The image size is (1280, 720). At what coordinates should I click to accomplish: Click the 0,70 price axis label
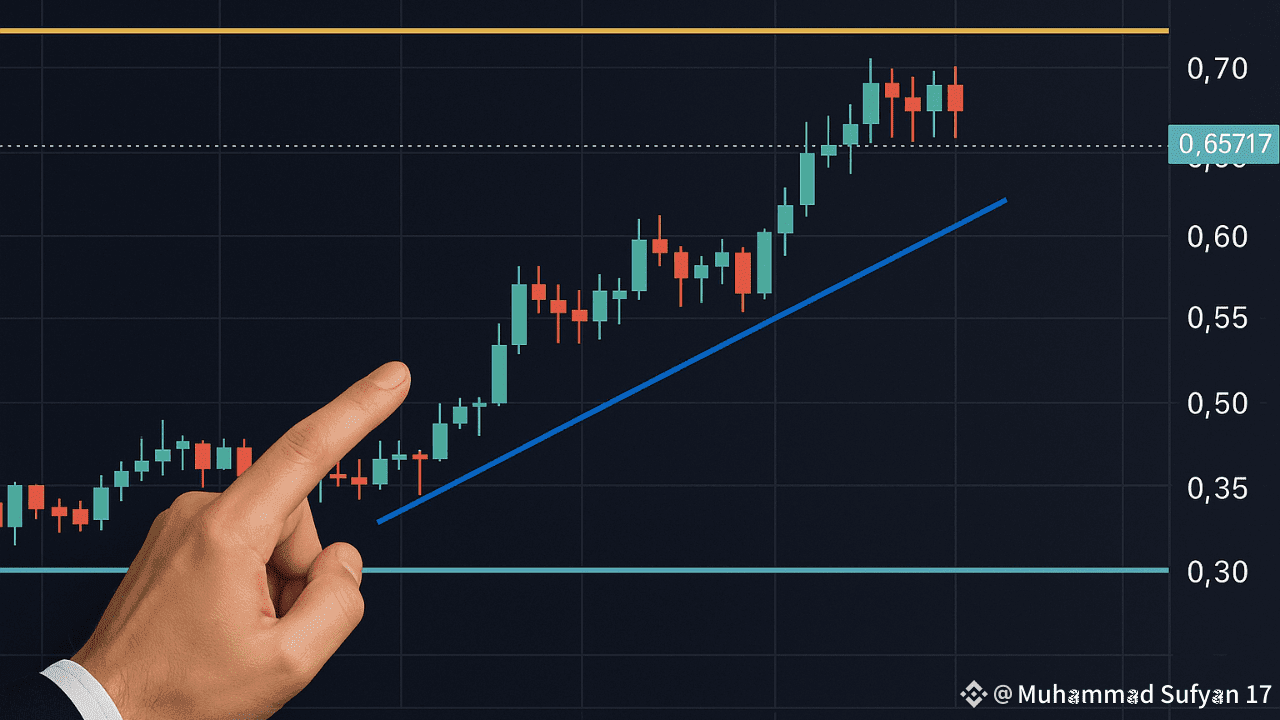[1217, 69]
